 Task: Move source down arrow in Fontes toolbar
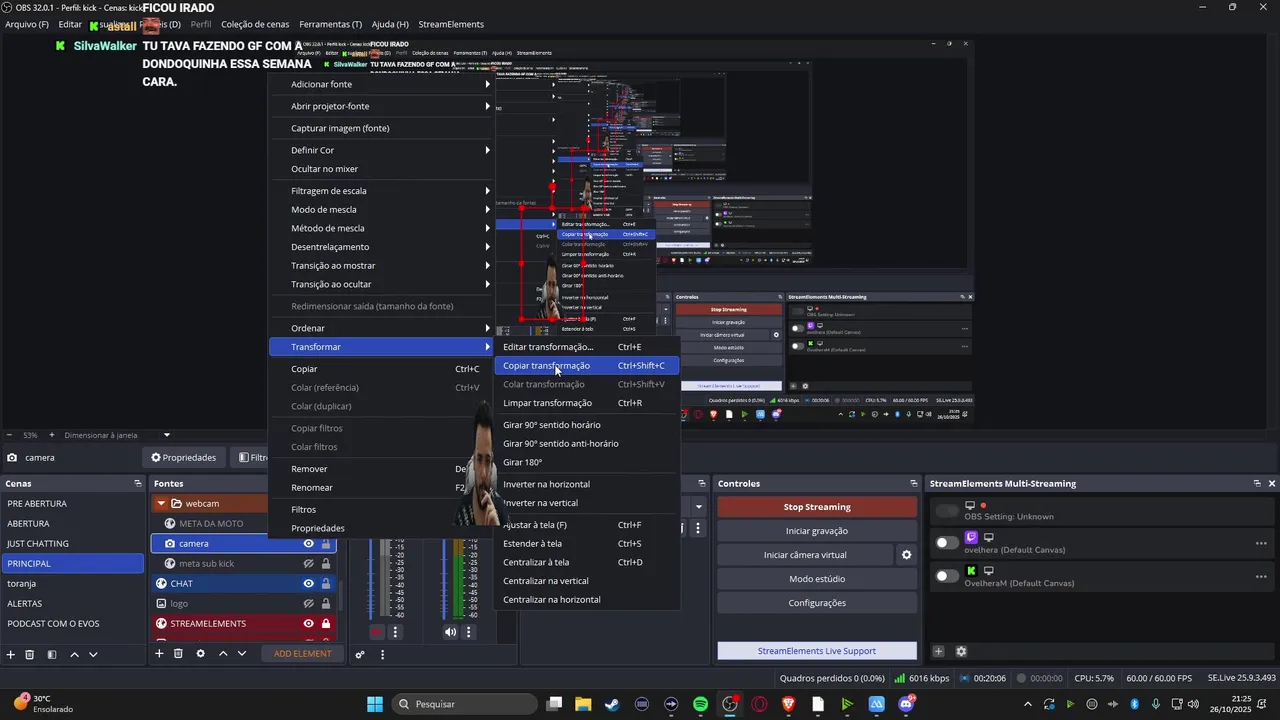coord(241,653)
